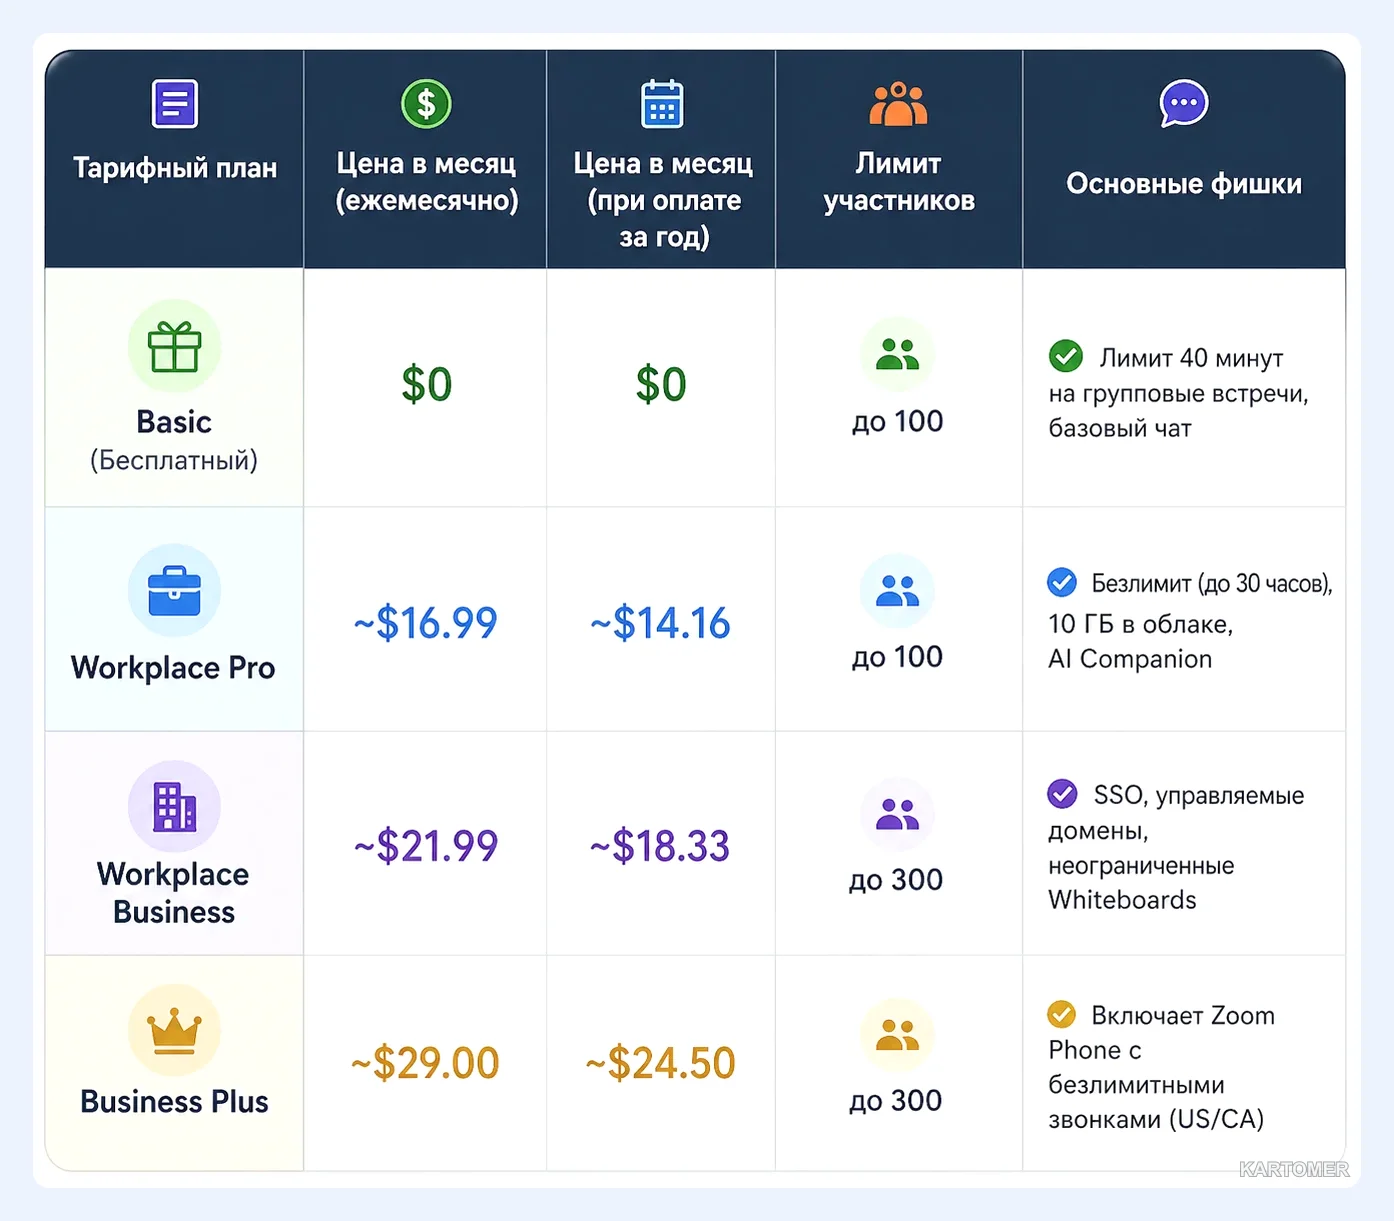Click the ~$18.33 annual price
1394x1221 pixels.
tap(660, 846)
